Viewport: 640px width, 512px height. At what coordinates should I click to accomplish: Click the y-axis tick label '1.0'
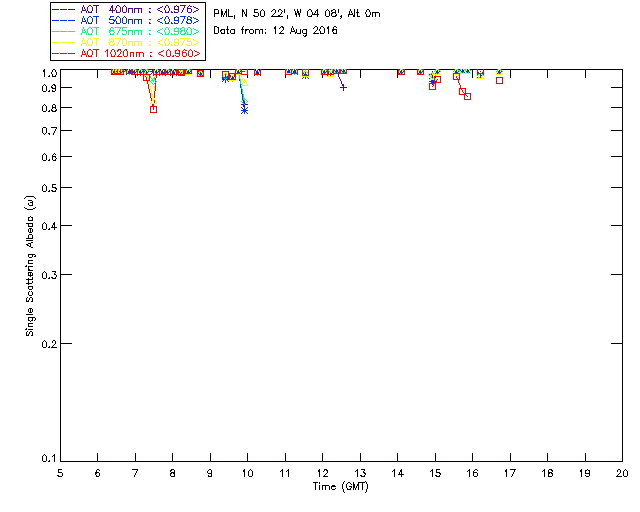click(49, 73)
